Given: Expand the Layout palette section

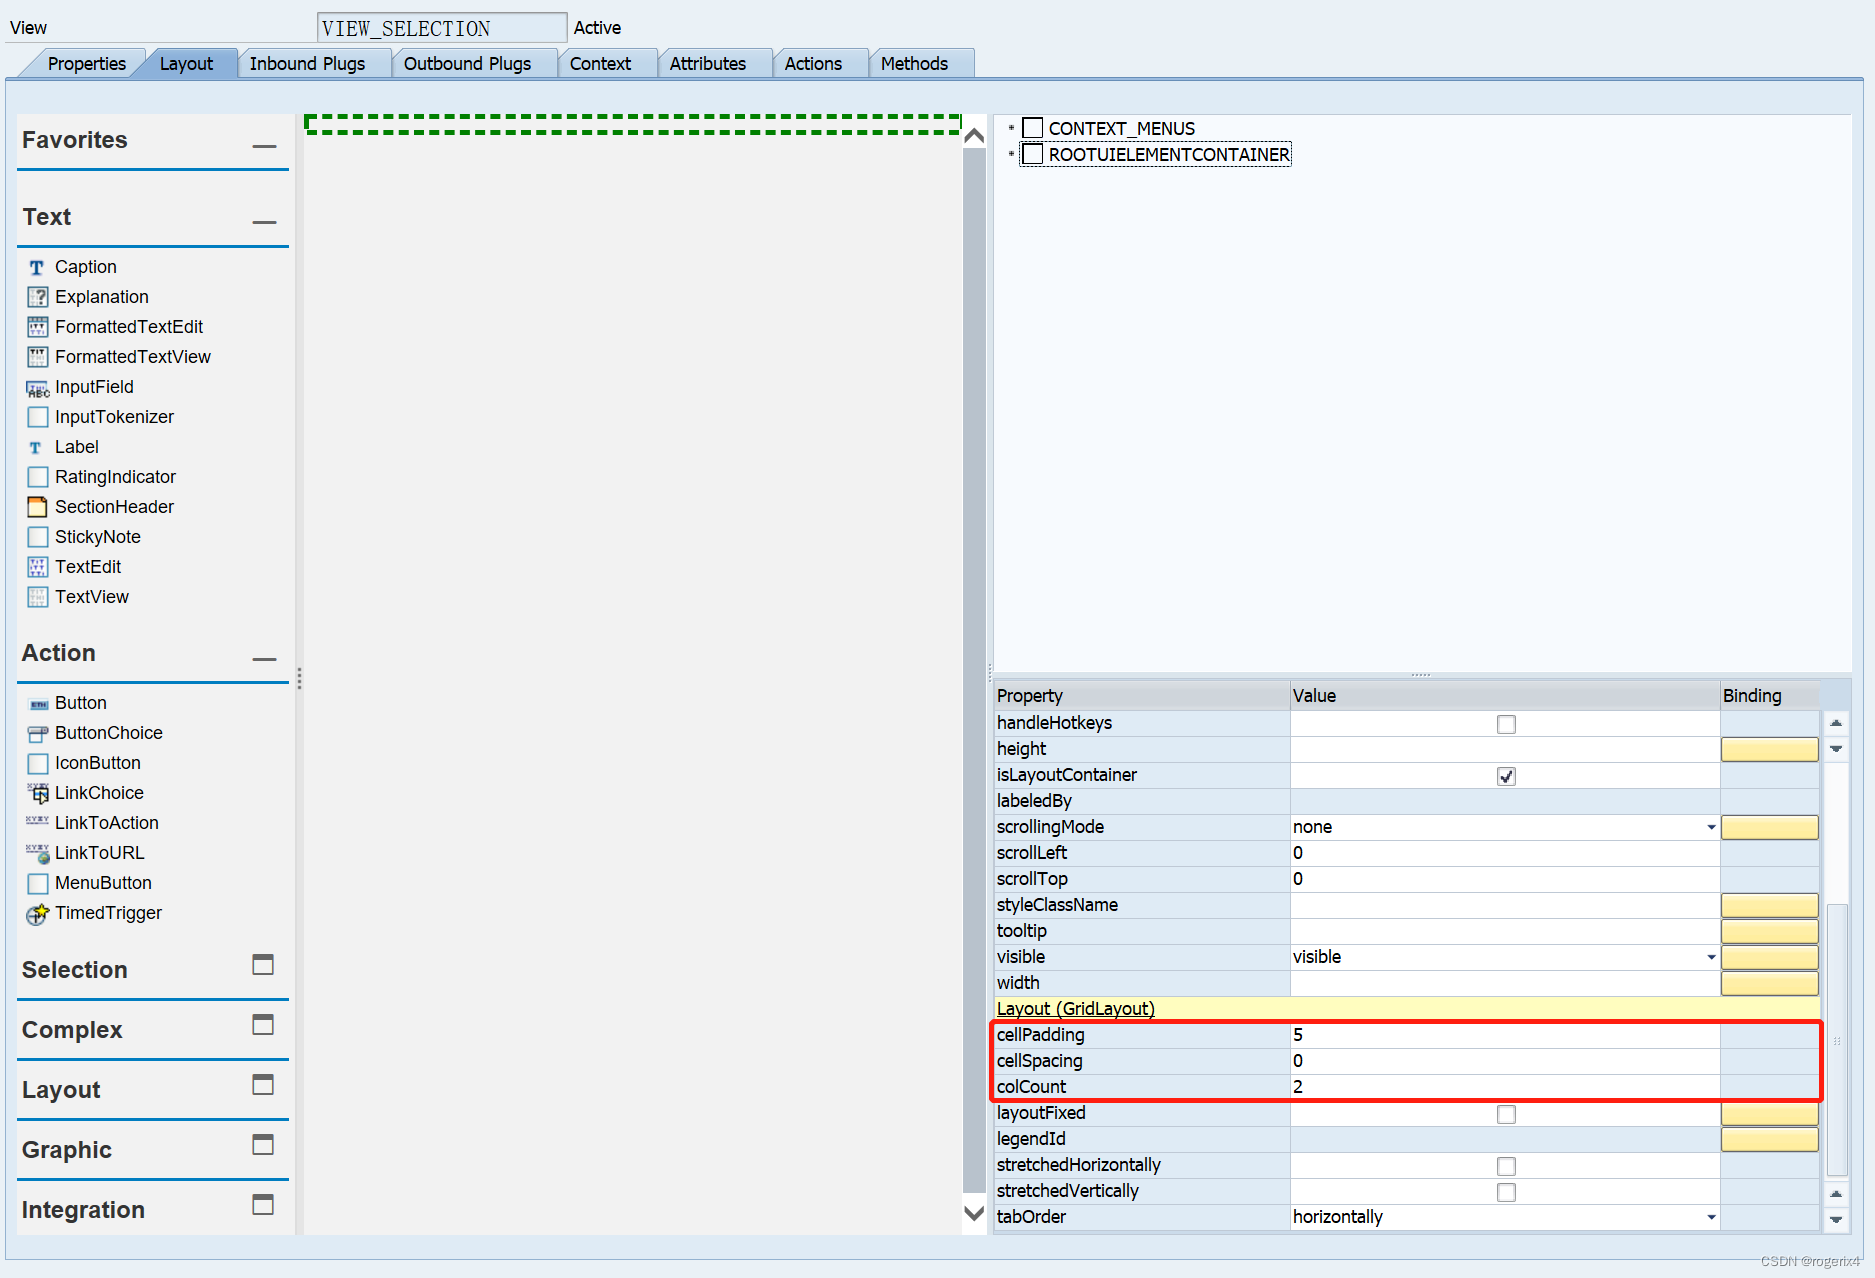Looking at the screenshot, I should pyautogui.click(x=263, y=1085).
